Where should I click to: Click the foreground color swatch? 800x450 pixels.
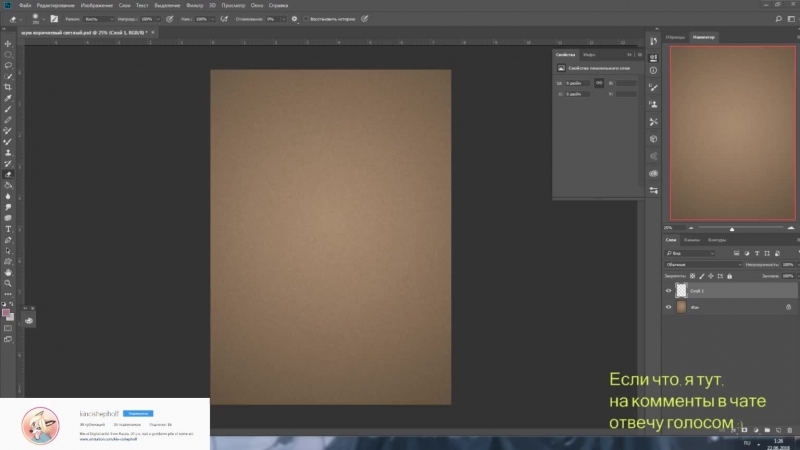[6, 313]
